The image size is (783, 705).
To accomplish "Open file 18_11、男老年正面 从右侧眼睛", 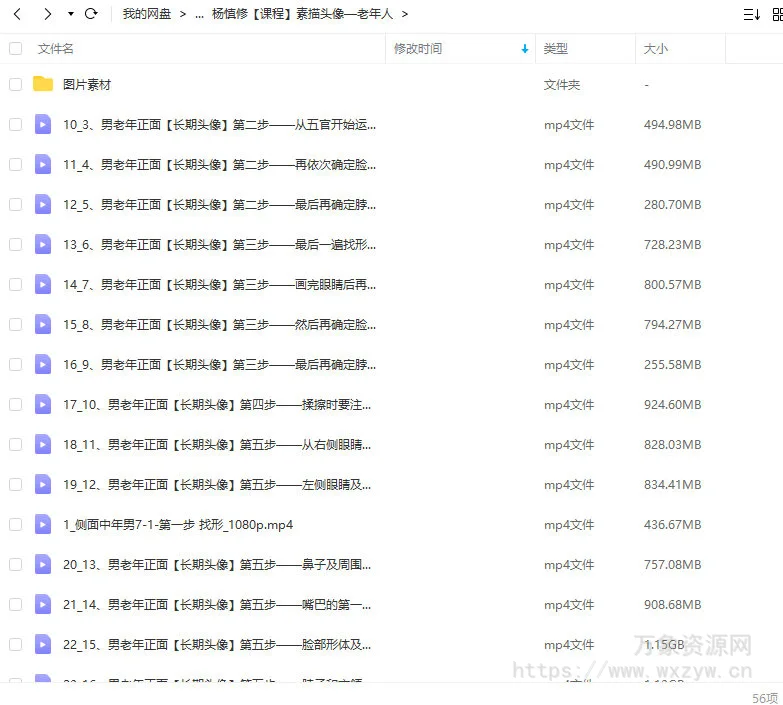I will pos(217,444).
